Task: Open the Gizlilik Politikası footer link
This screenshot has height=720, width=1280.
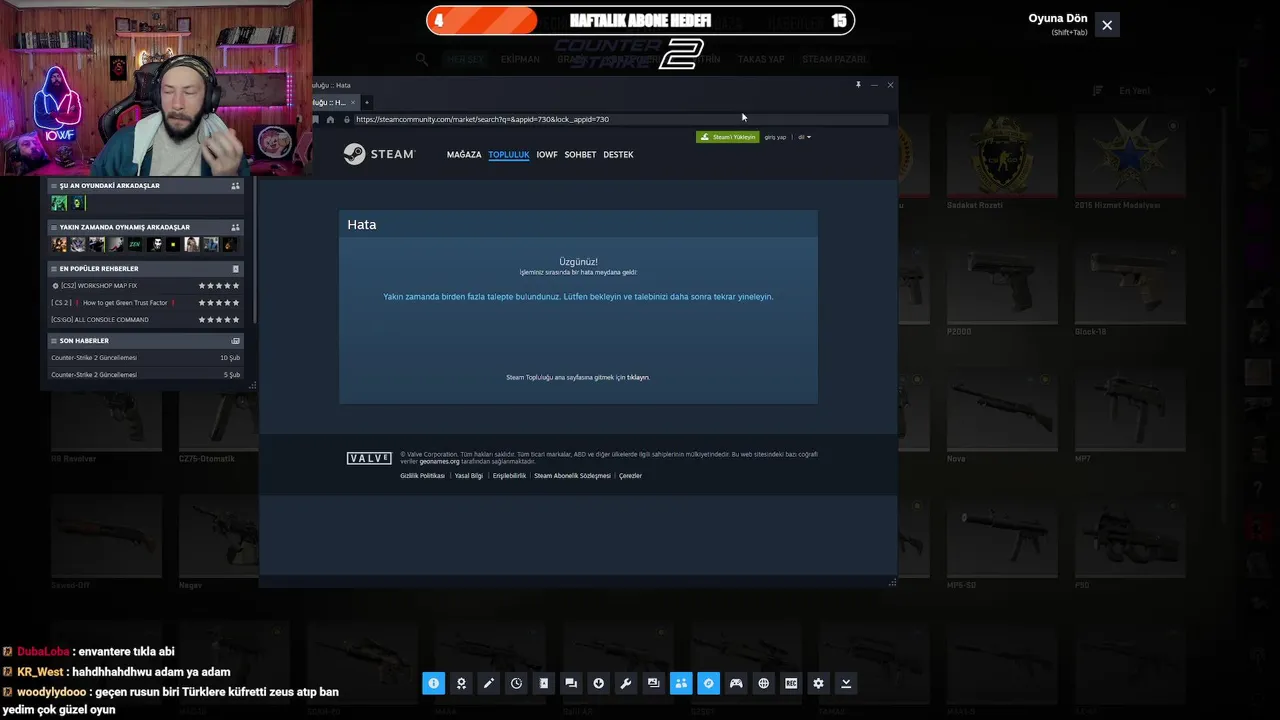Action: pos(422,476)
